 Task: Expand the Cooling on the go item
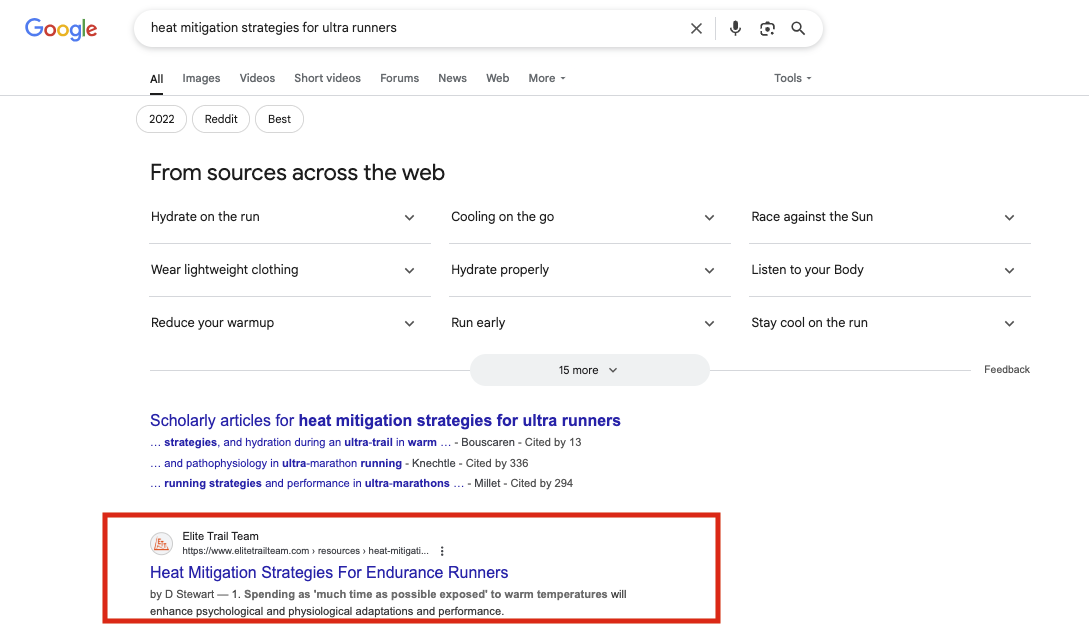tap(590, 217)
